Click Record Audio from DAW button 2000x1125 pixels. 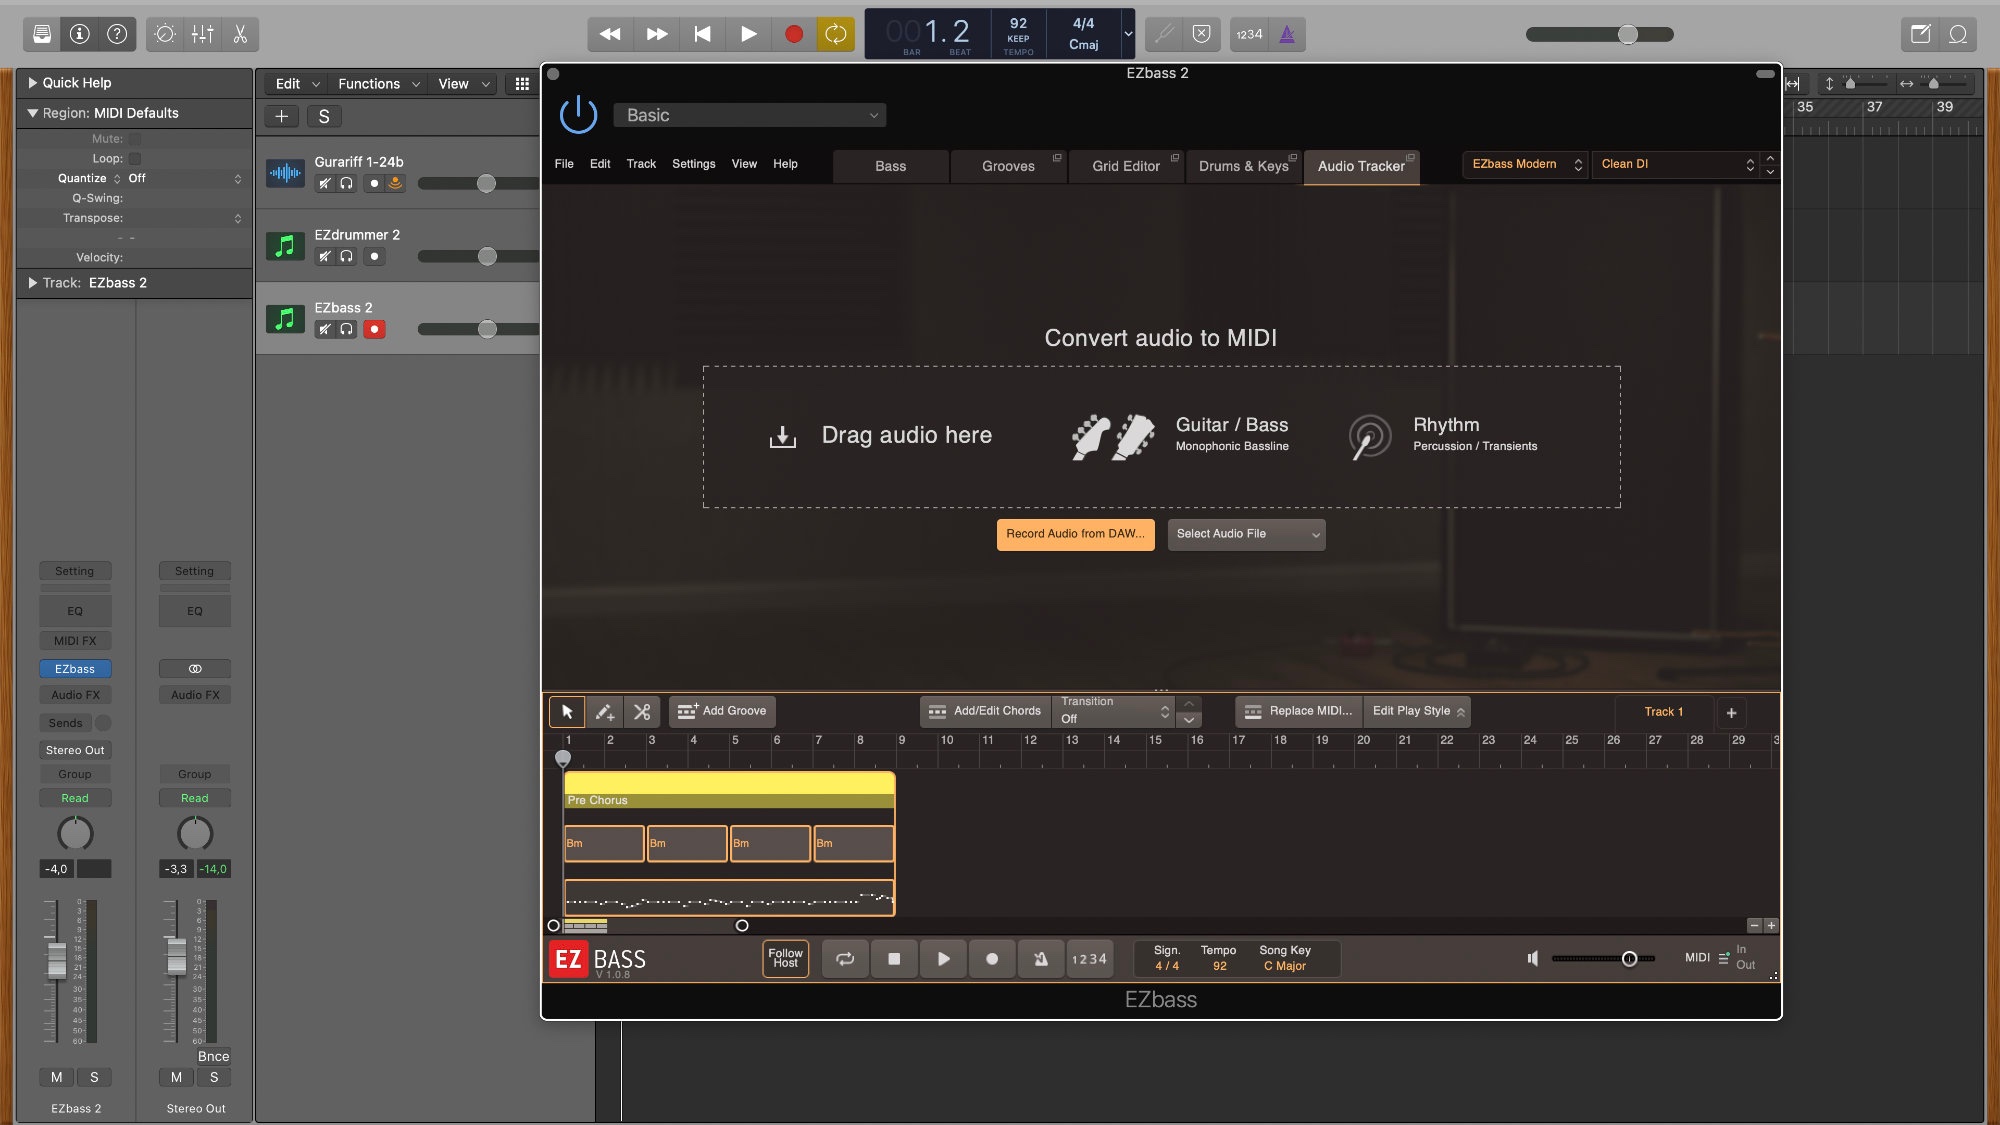pos(1075,534)
